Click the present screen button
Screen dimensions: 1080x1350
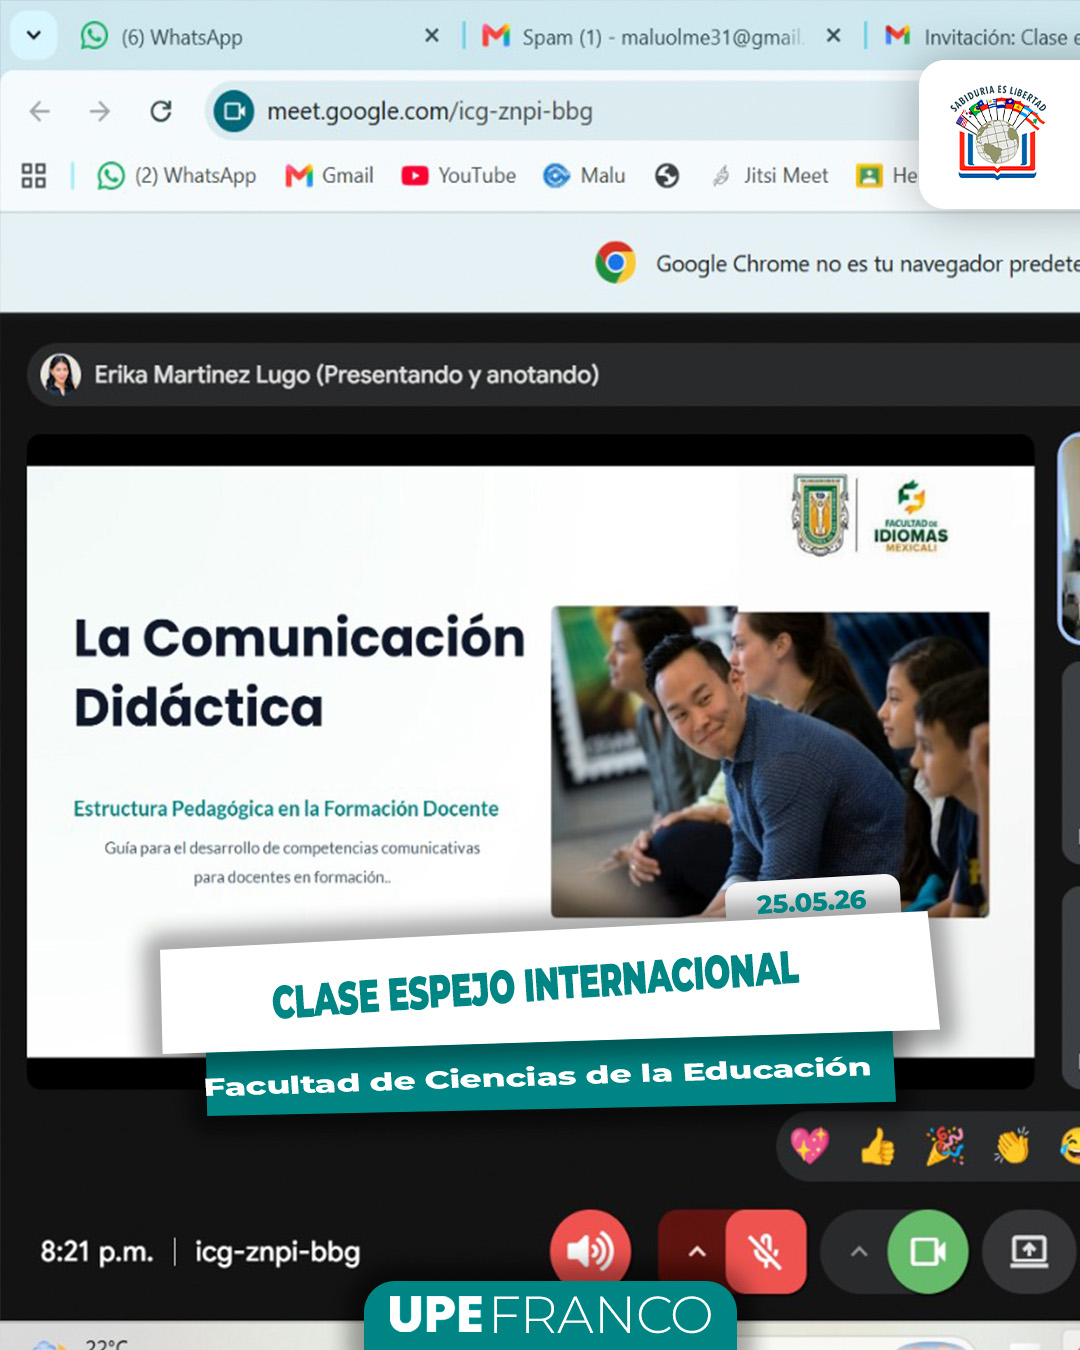(x=1028, y=1251)
